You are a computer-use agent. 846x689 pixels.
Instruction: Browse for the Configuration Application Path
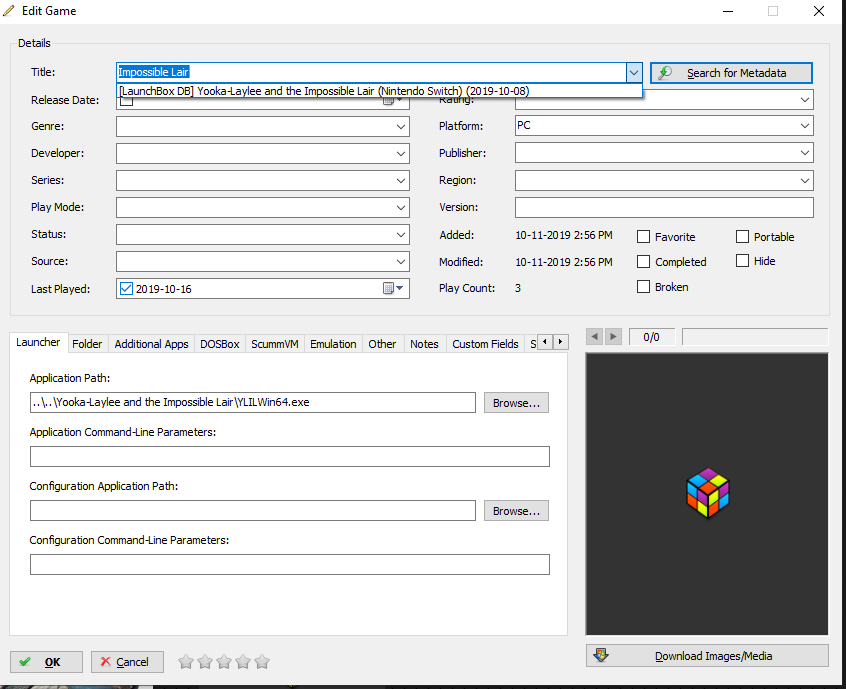[x=516, y=510]
